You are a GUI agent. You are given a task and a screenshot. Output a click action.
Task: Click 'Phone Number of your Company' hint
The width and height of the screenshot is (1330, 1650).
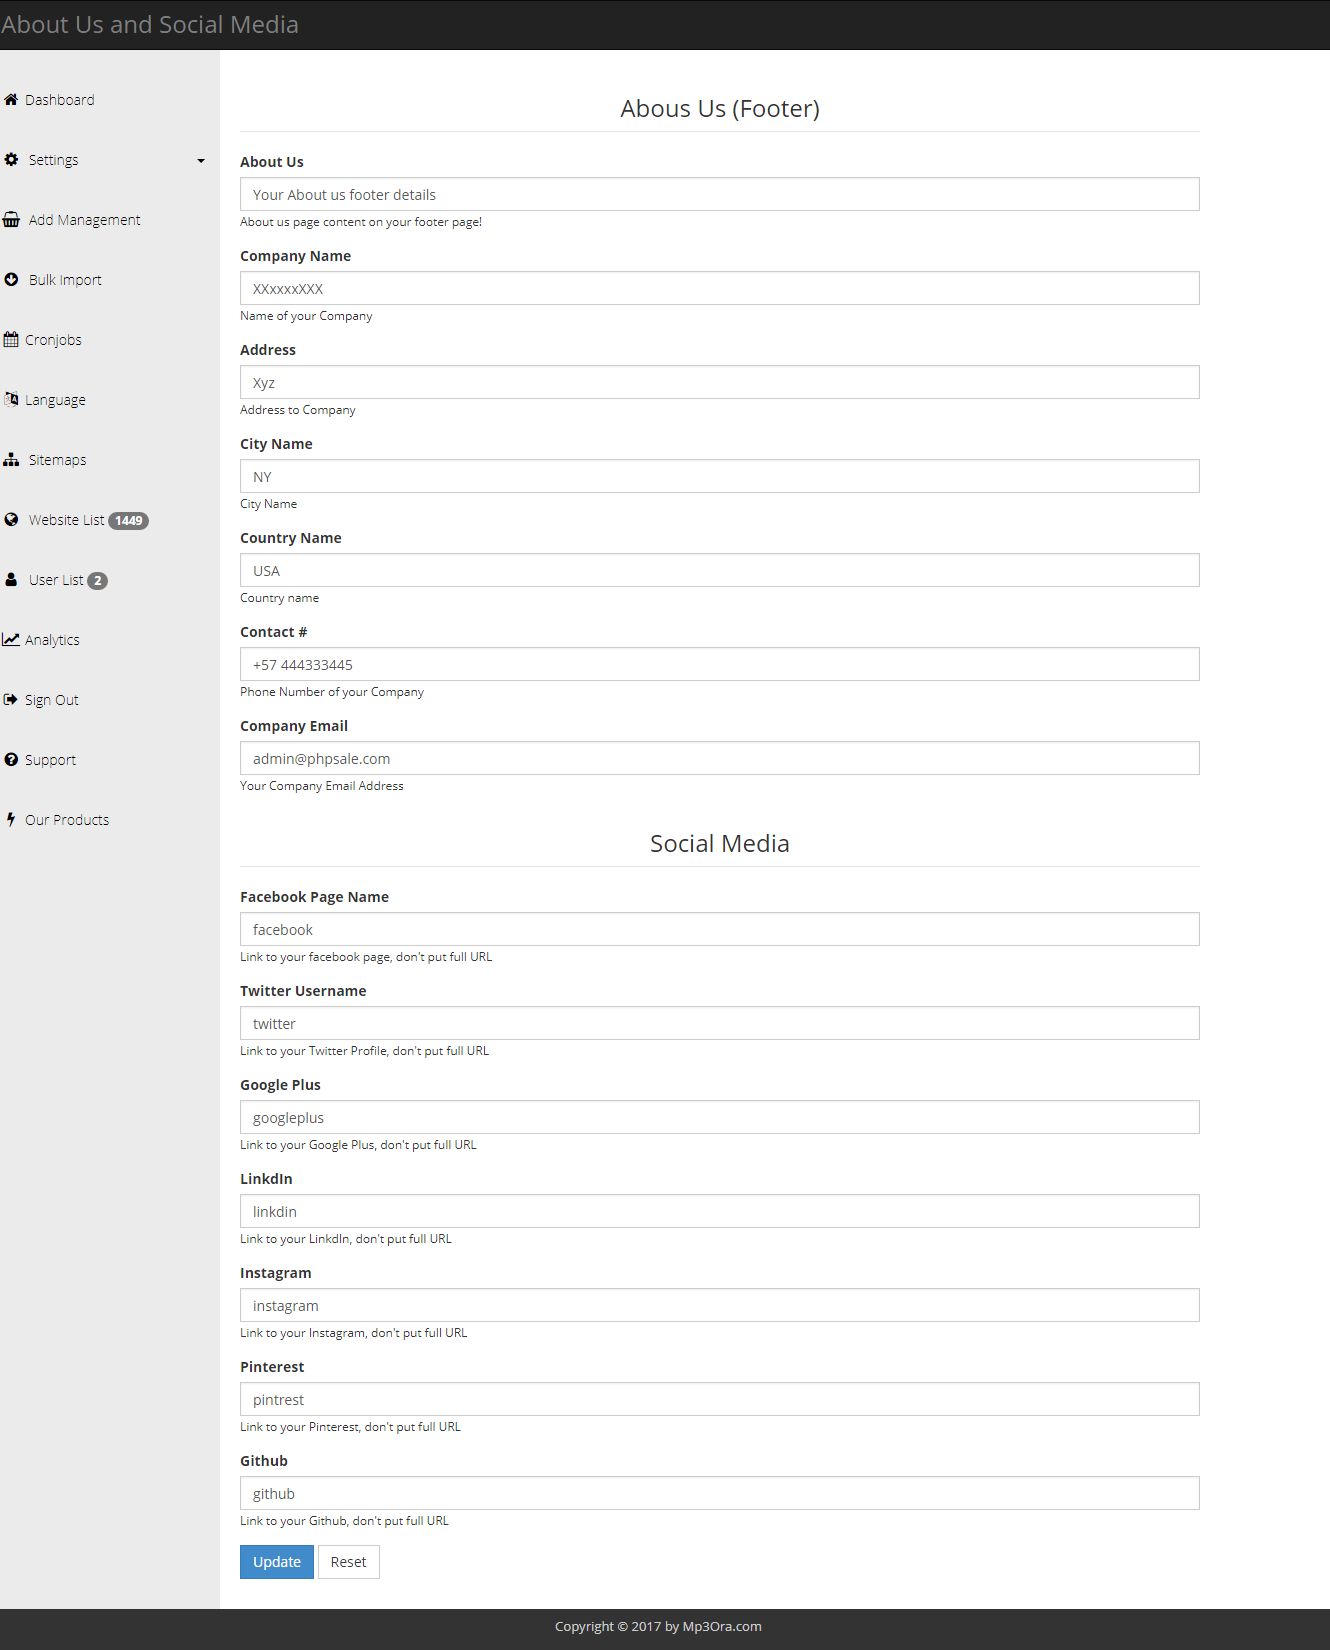pyautogui.click(x=332, y=692)
